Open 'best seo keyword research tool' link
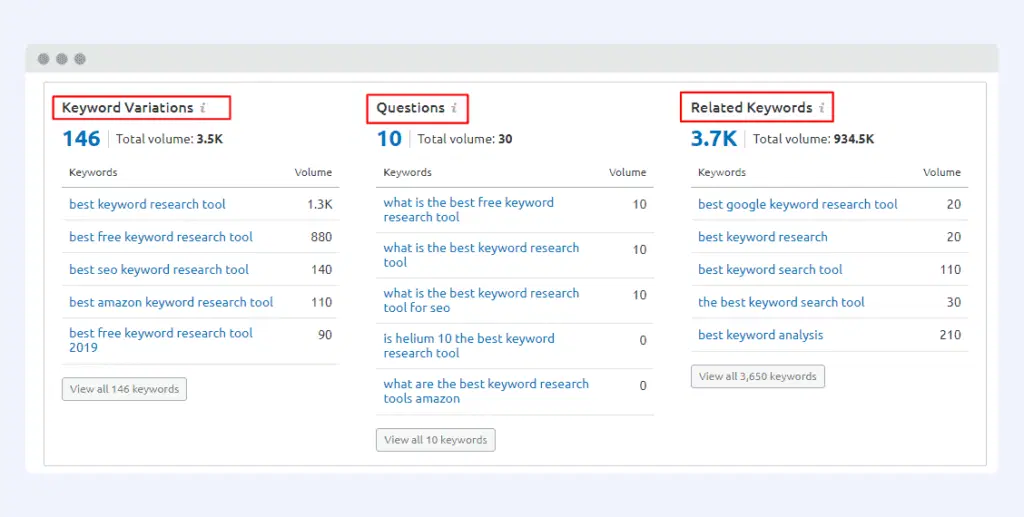 click(x=159, y=270)
